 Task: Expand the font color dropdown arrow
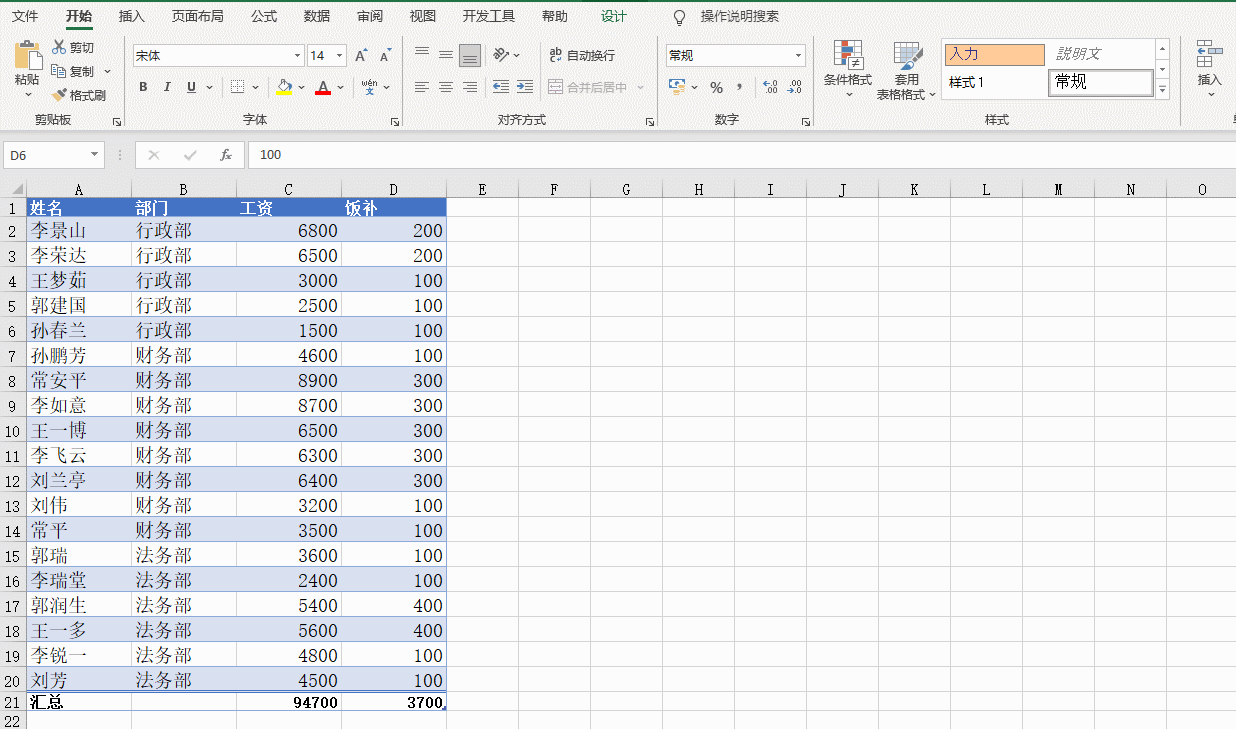coord(341,87)
